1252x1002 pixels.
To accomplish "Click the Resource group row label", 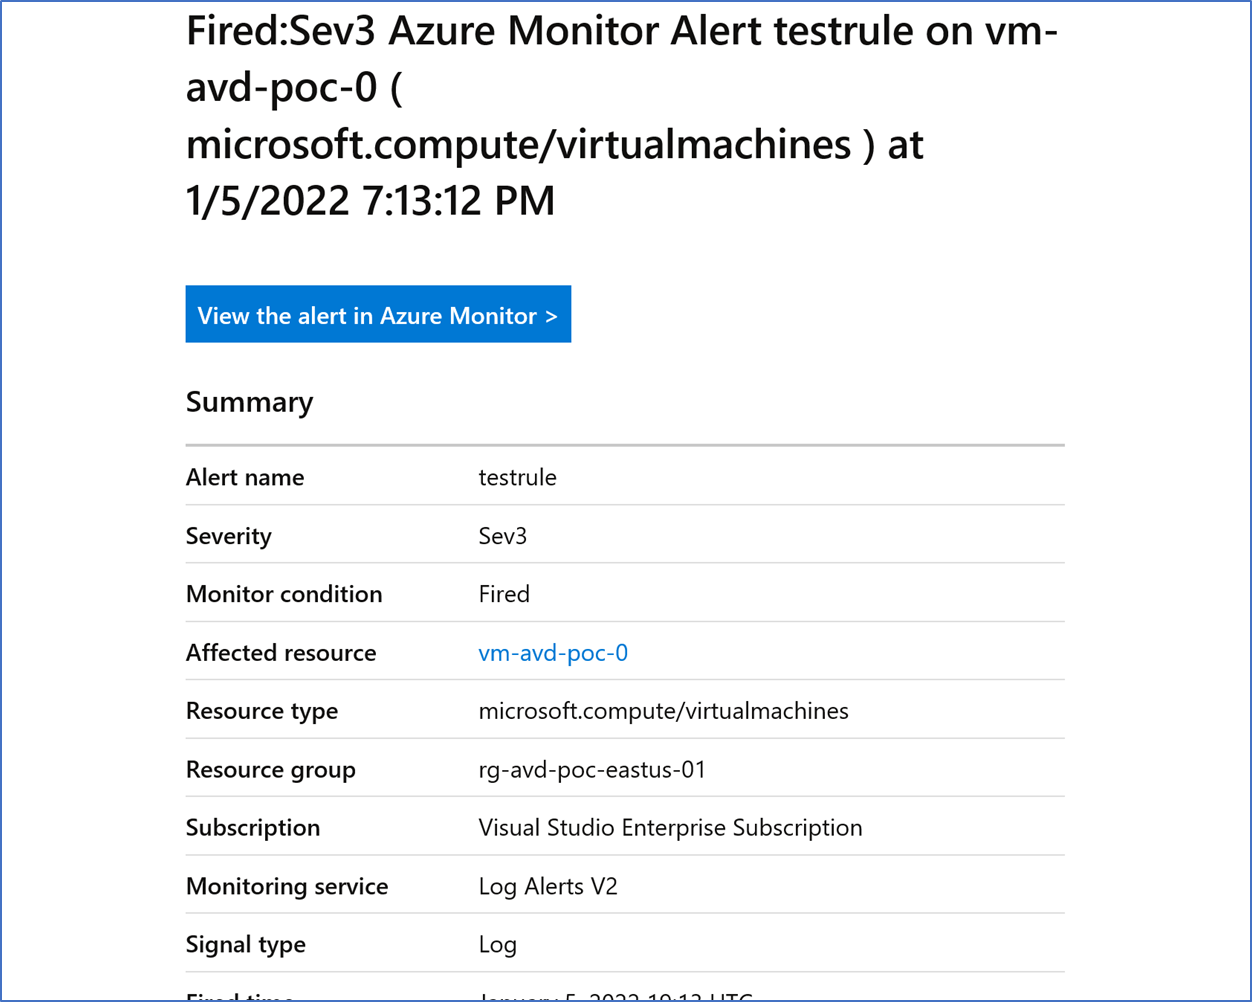I will click(271, 770).
